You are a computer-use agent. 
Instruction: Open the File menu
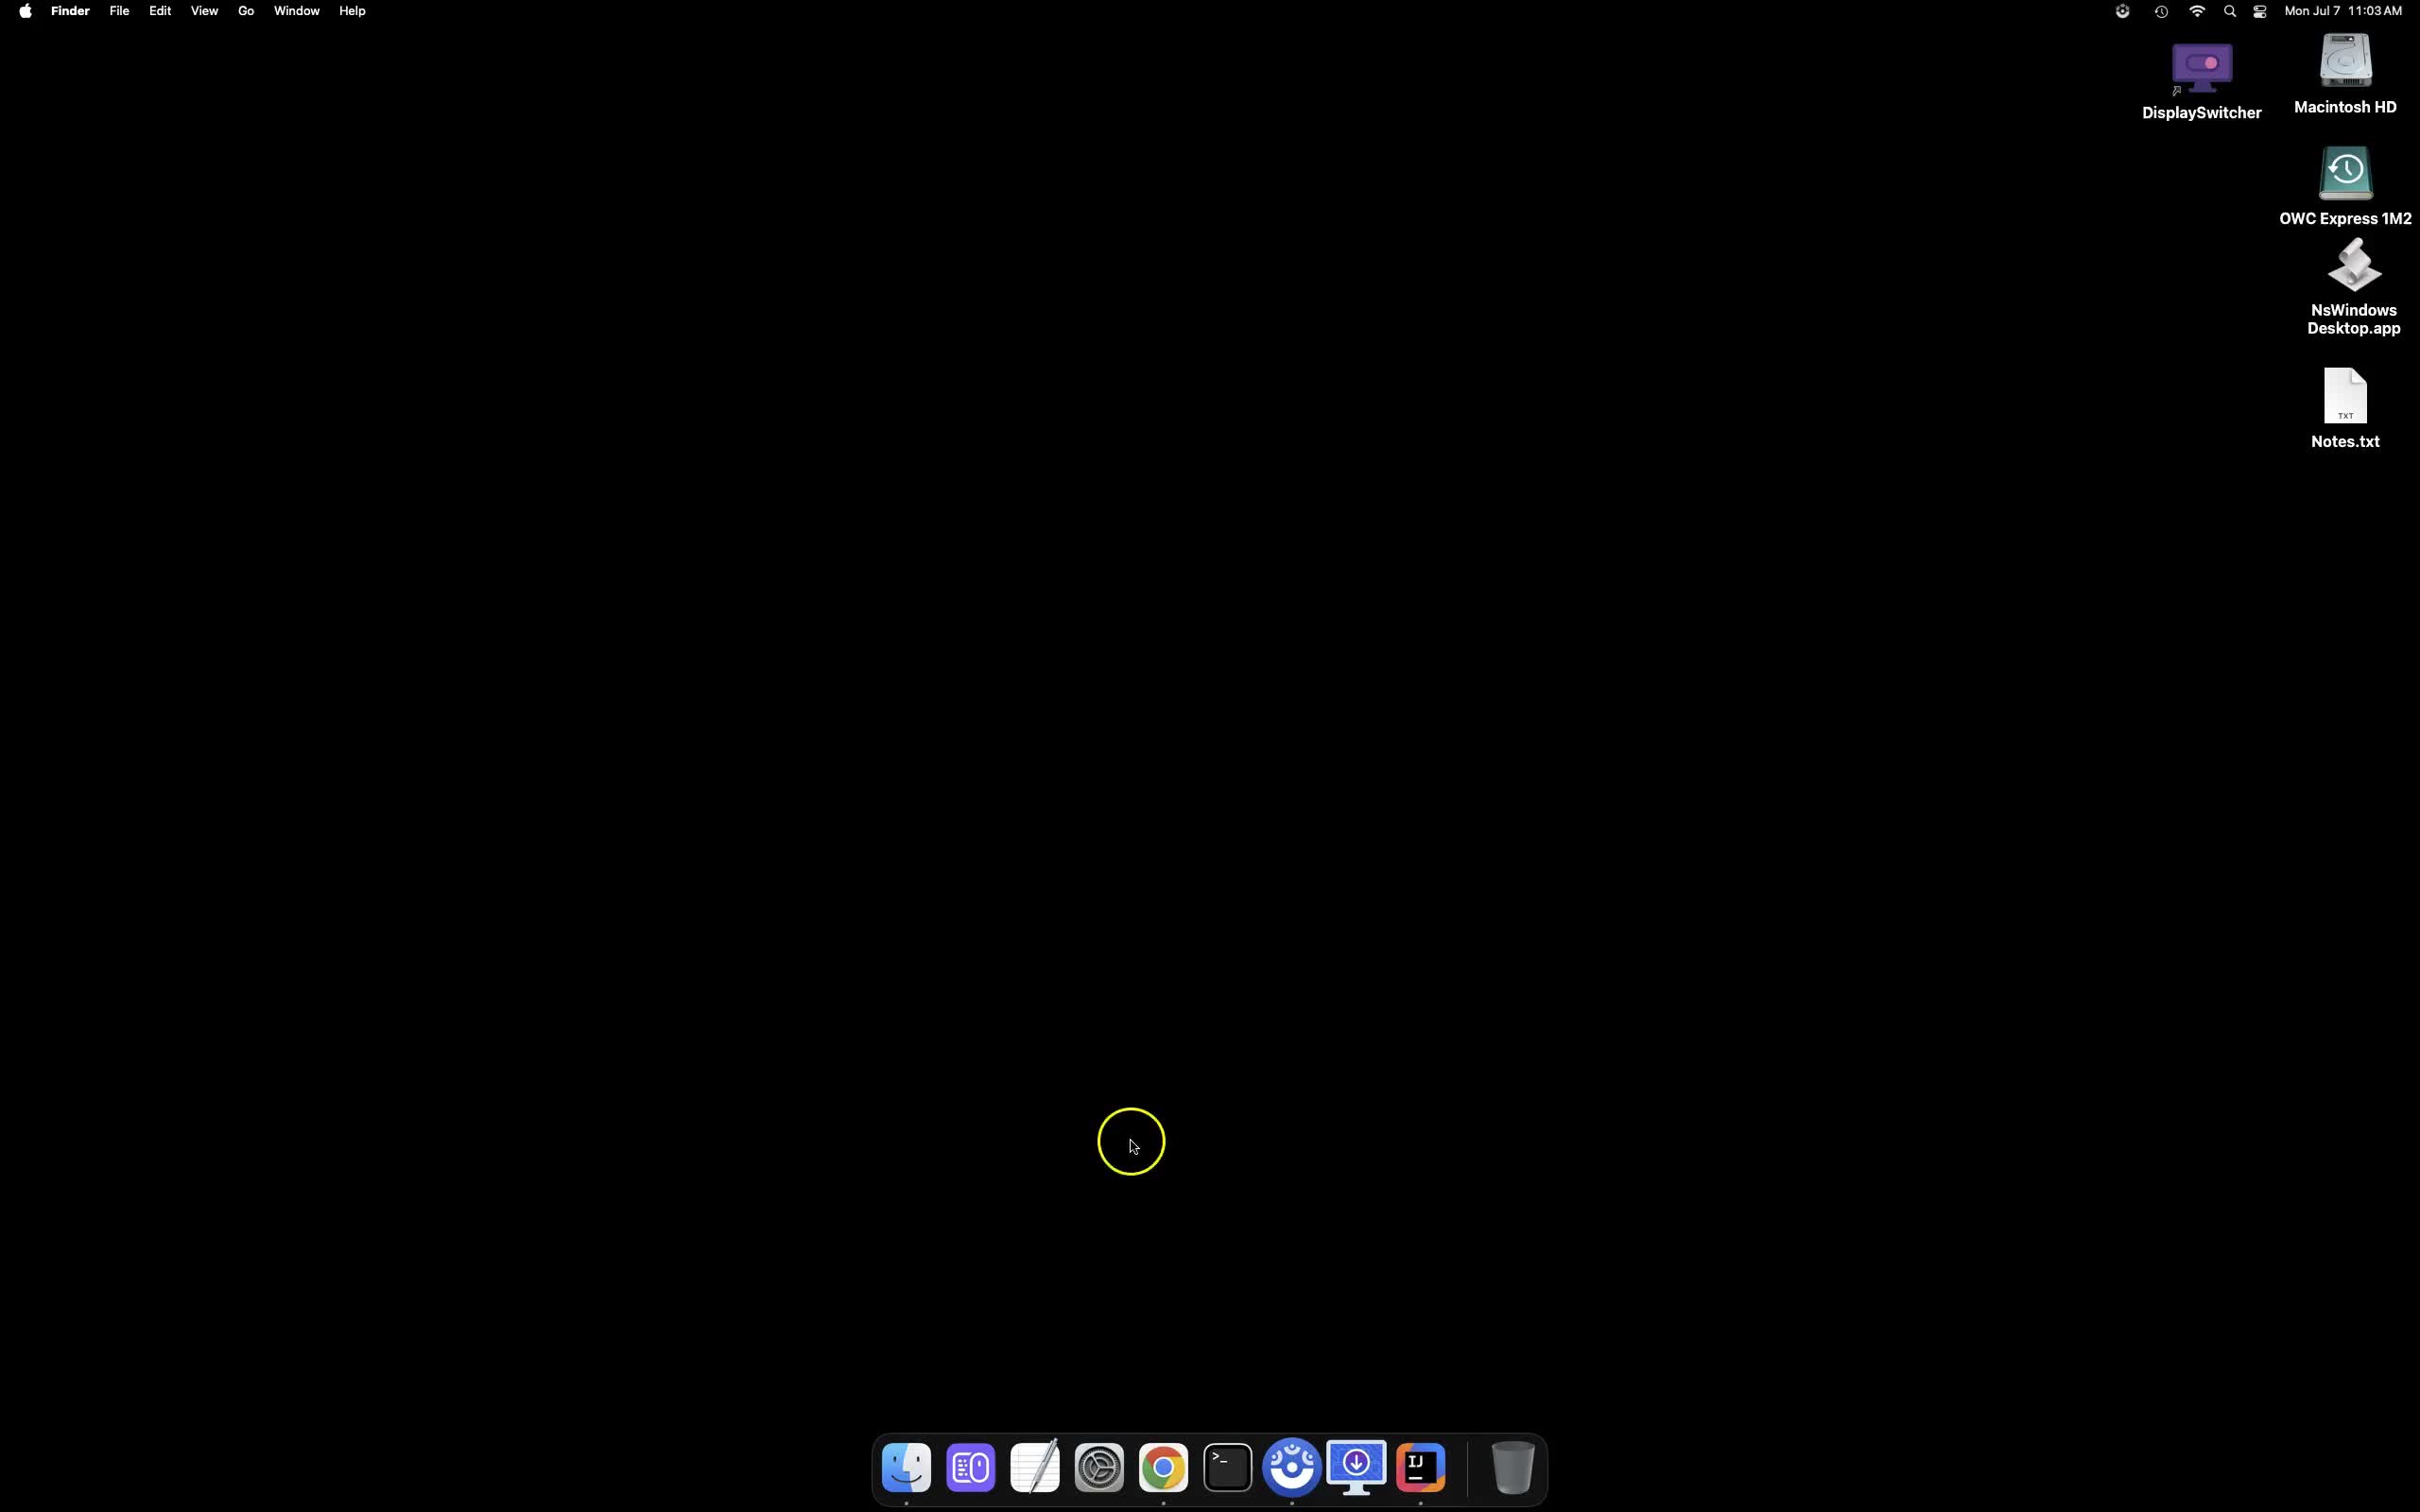pos(119,11)
